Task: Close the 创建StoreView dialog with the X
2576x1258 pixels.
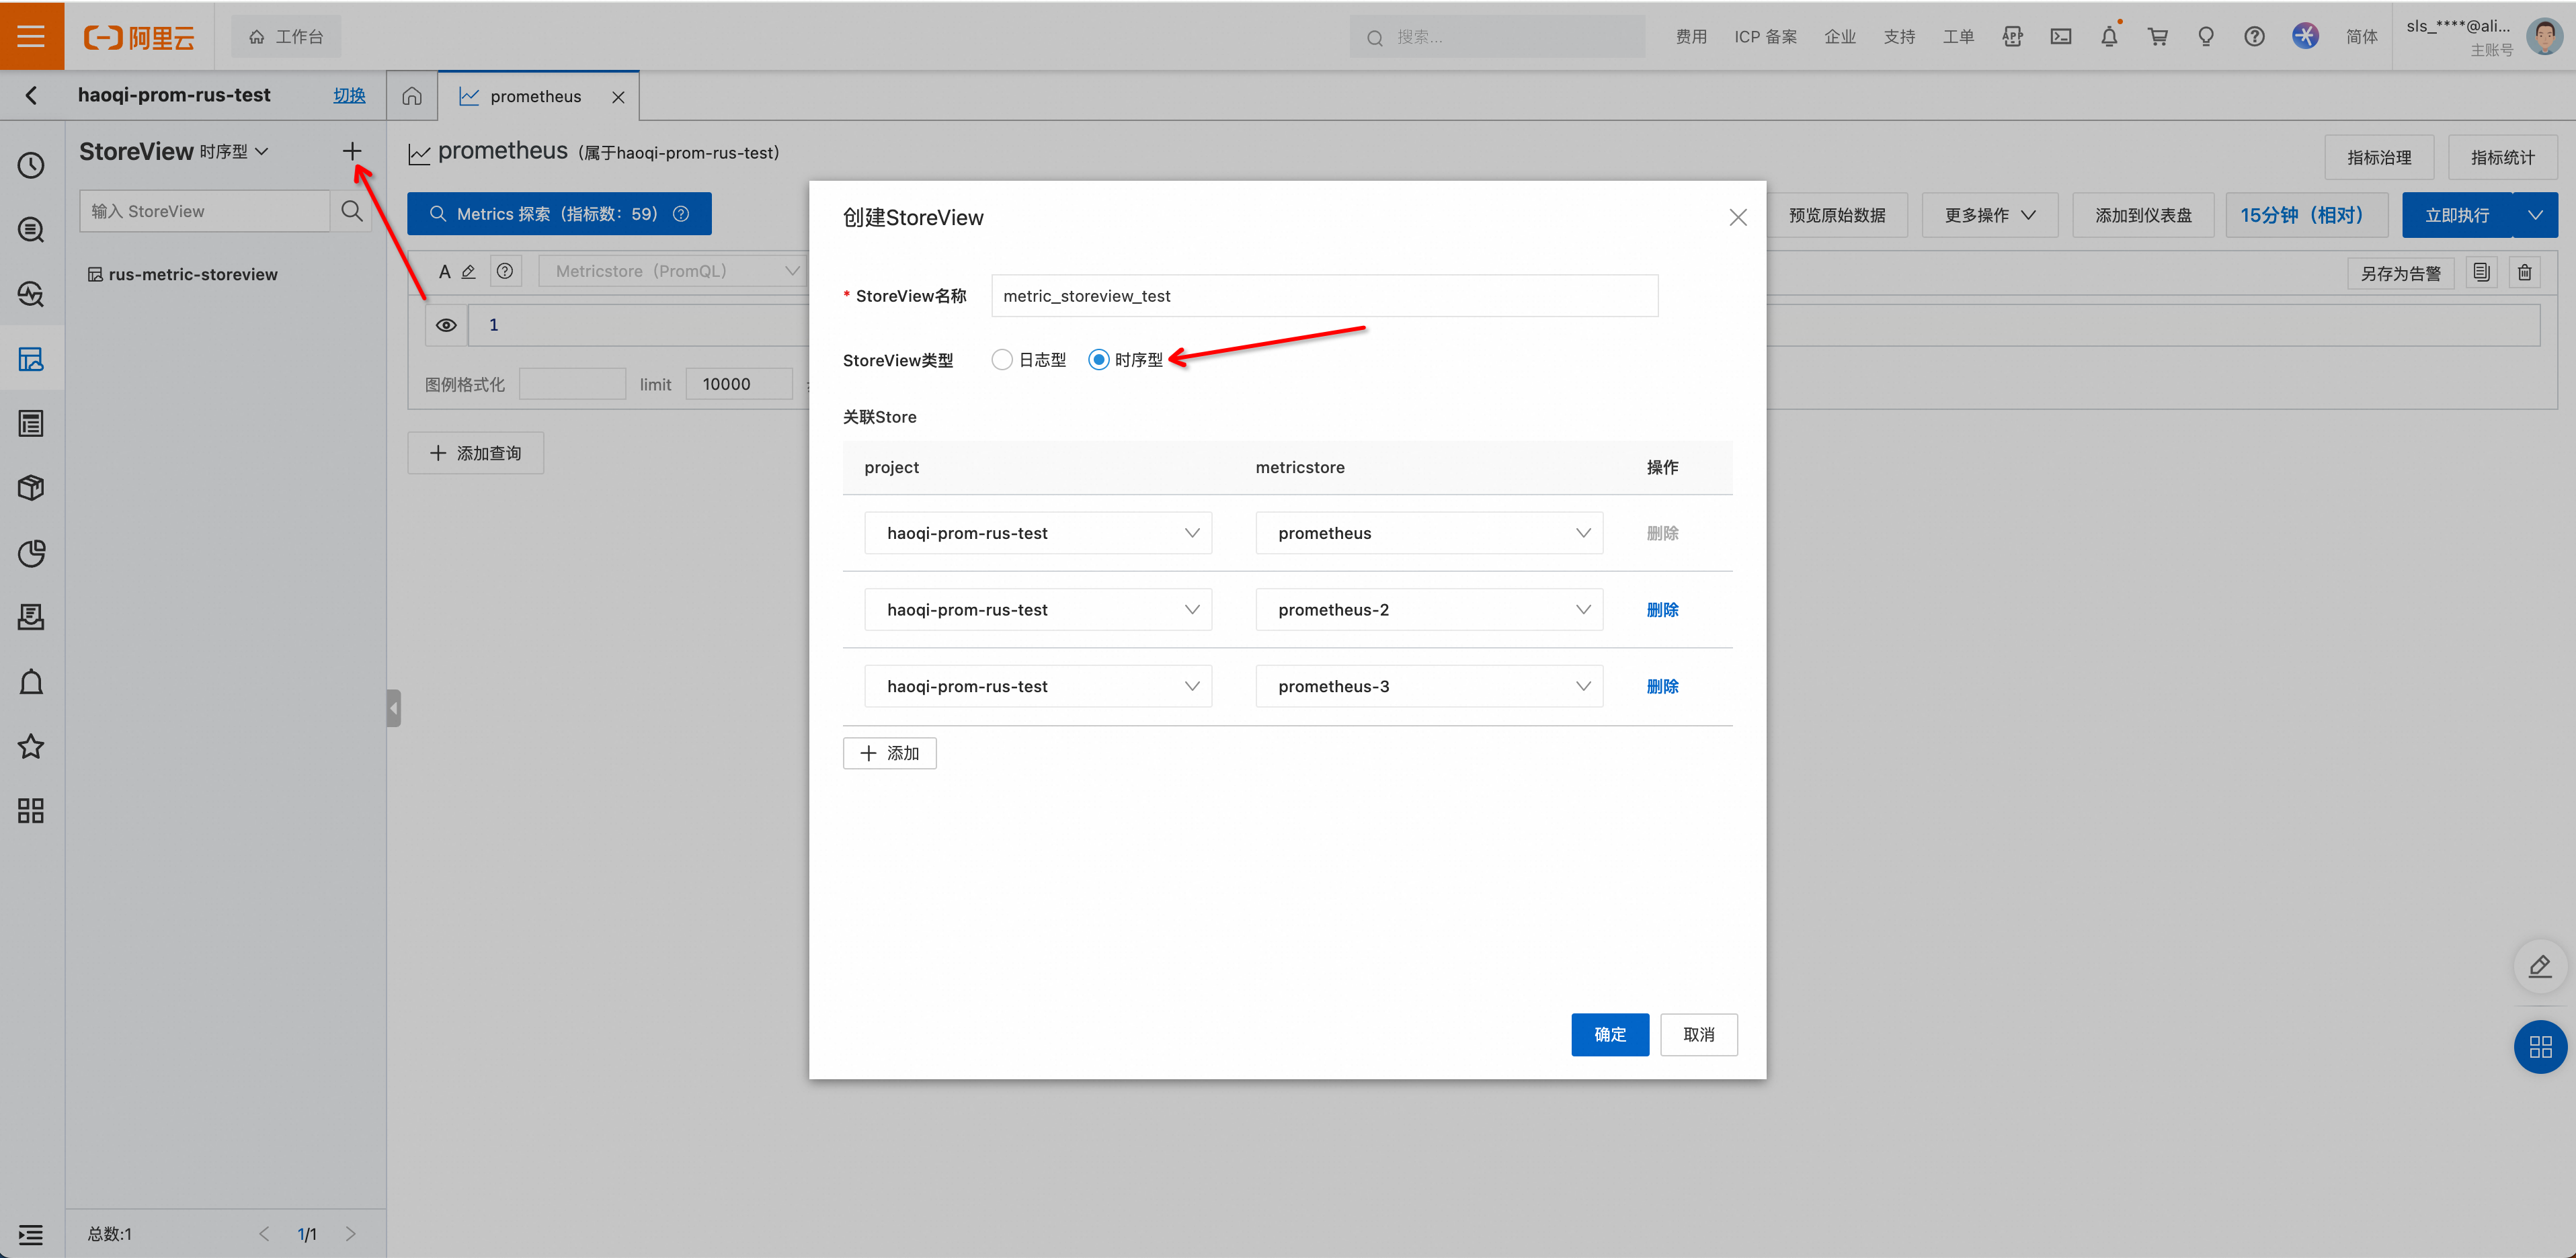Action: (x=1738, y=217)
